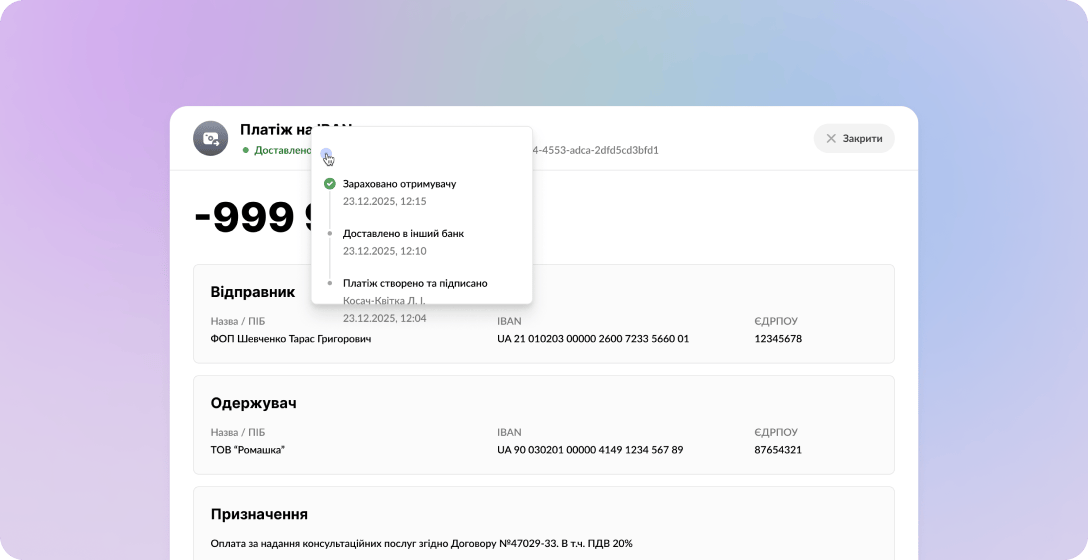Click the Закрити close button
1088x560 pixels.
click(x=854, y=139)
